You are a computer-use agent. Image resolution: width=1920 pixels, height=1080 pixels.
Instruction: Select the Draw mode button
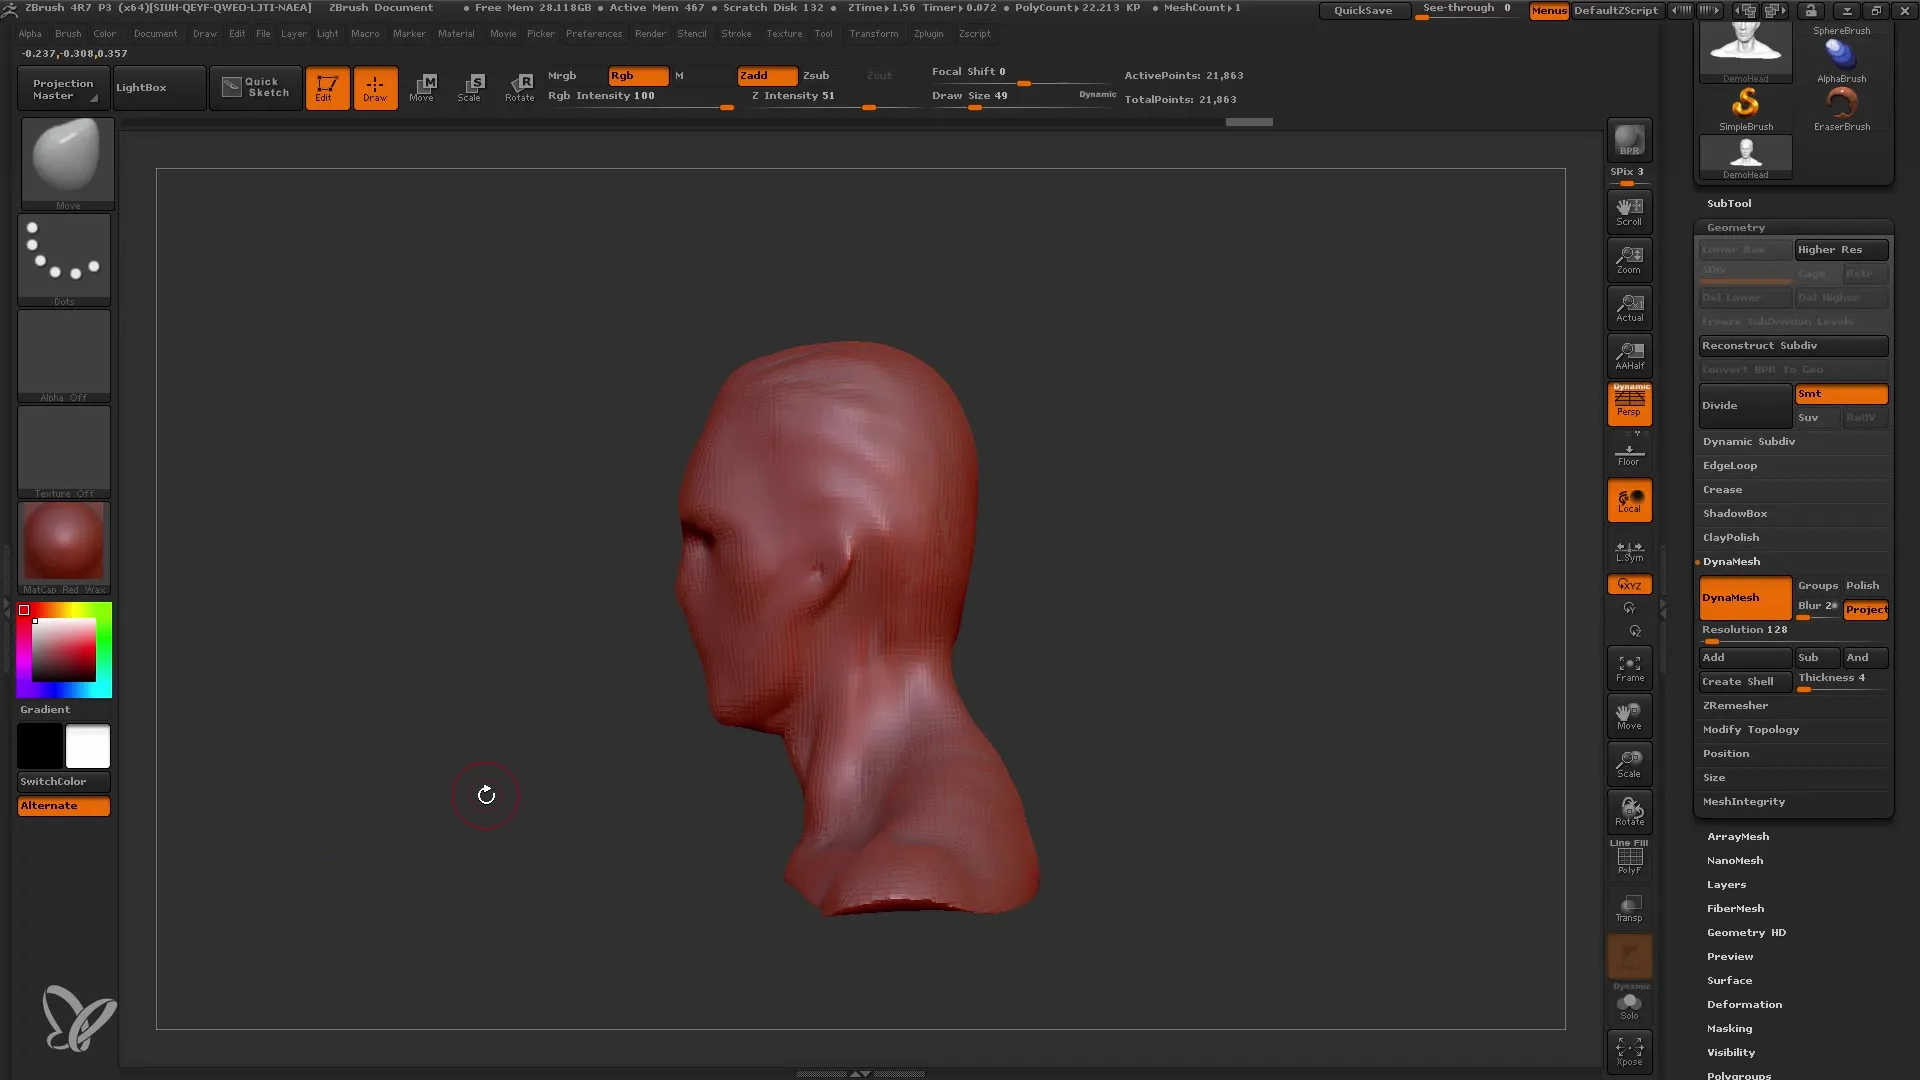(376, 87)
